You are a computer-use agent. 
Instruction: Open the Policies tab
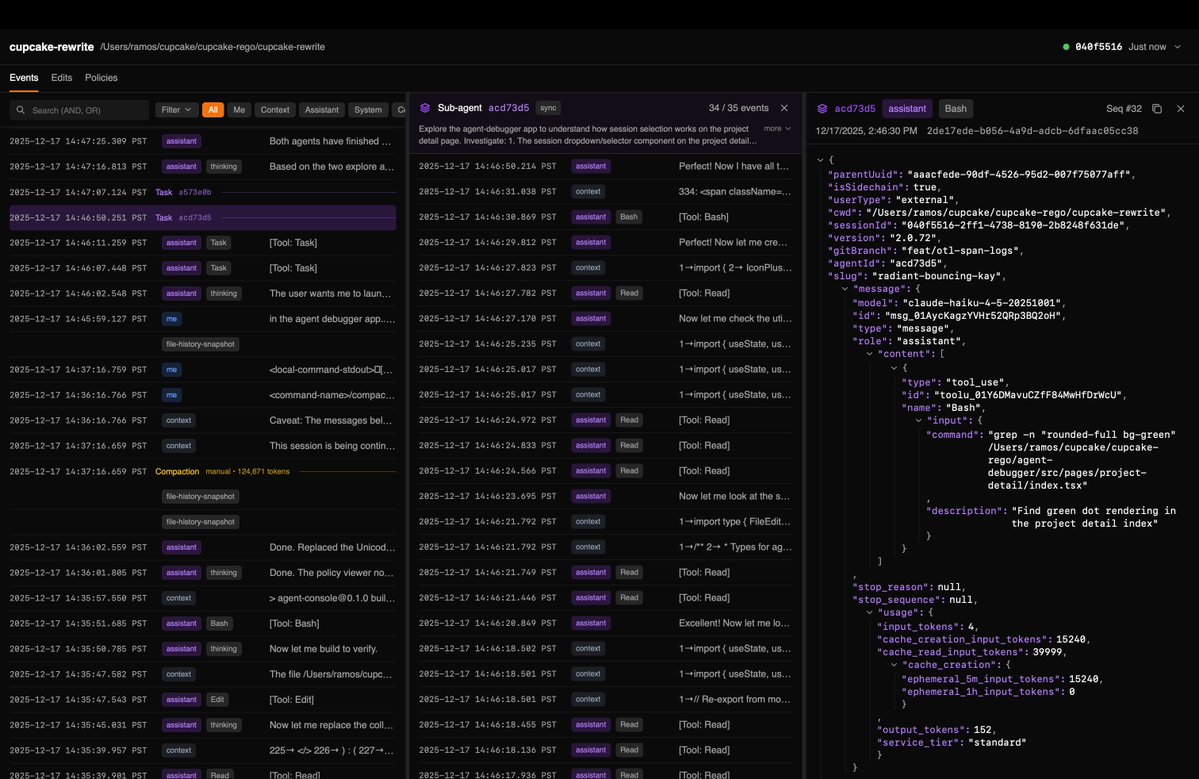pos(101,78)
